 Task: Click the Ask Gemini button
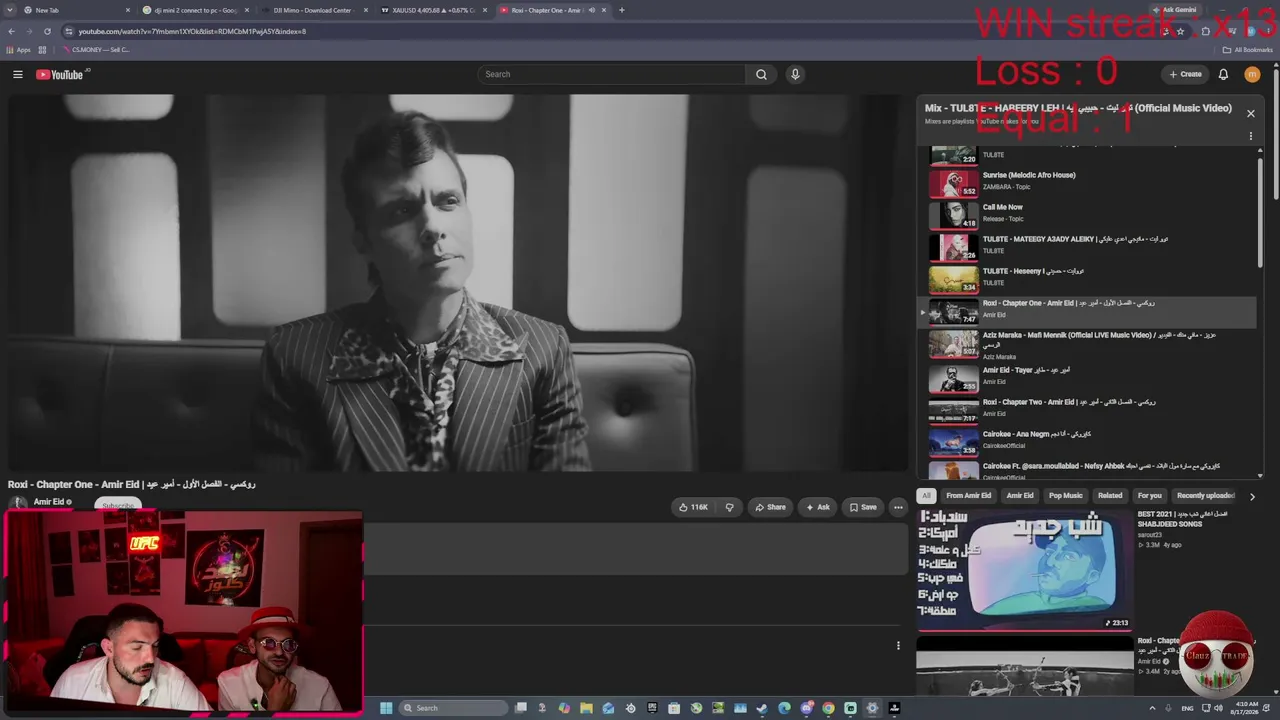[1174, 10]
